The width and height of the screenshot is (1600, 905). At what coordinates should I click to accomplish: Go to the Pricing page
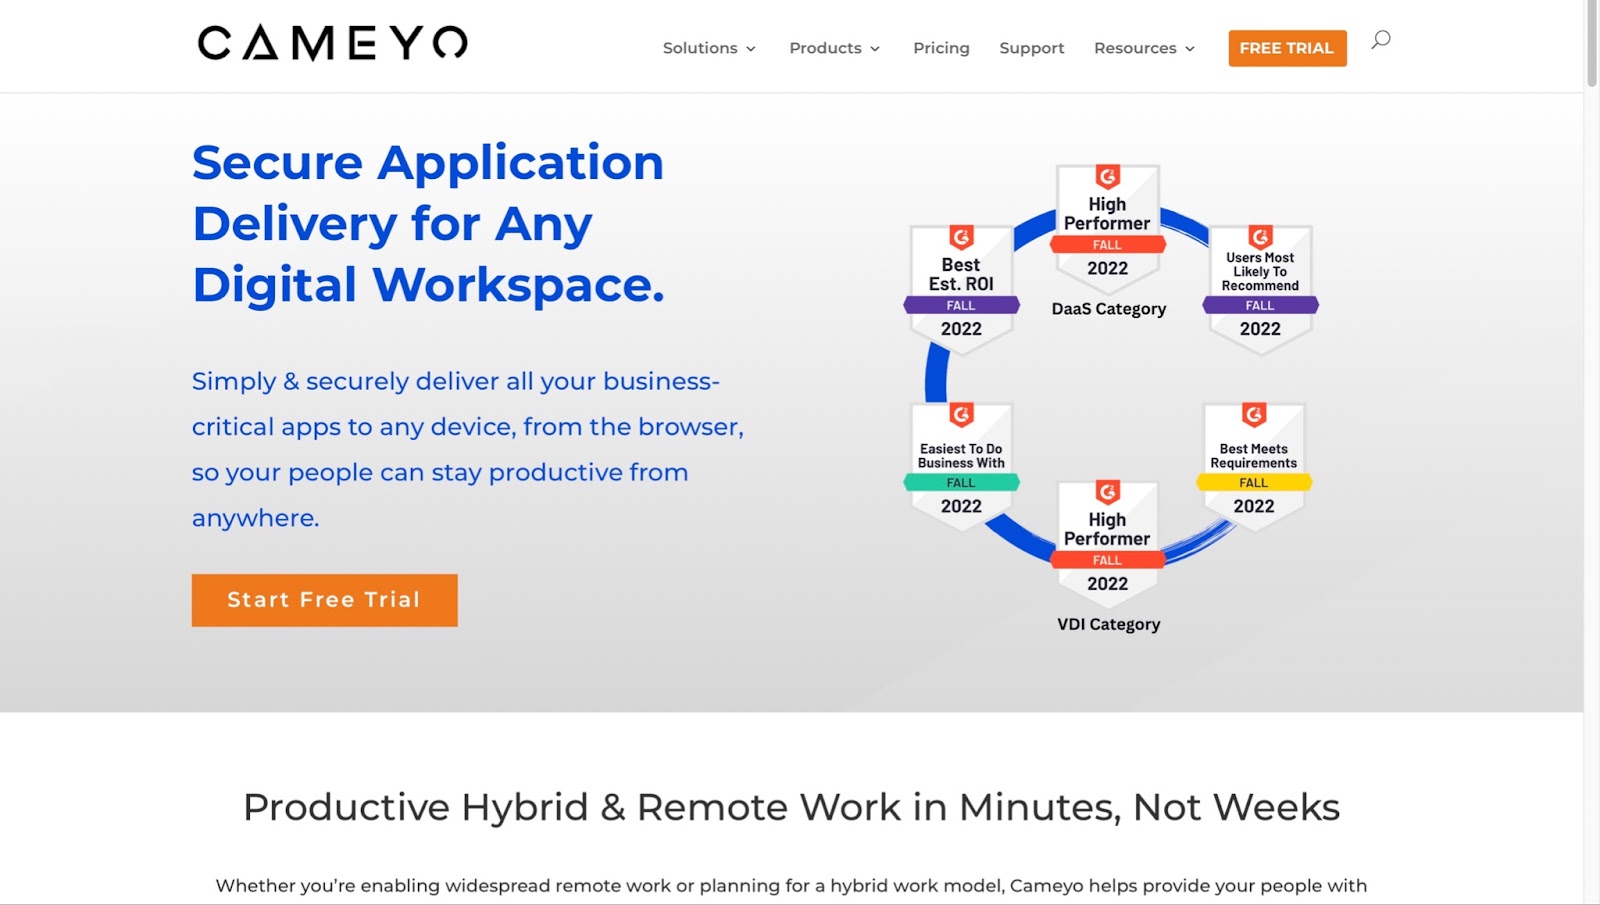click(x=941, y=48)
